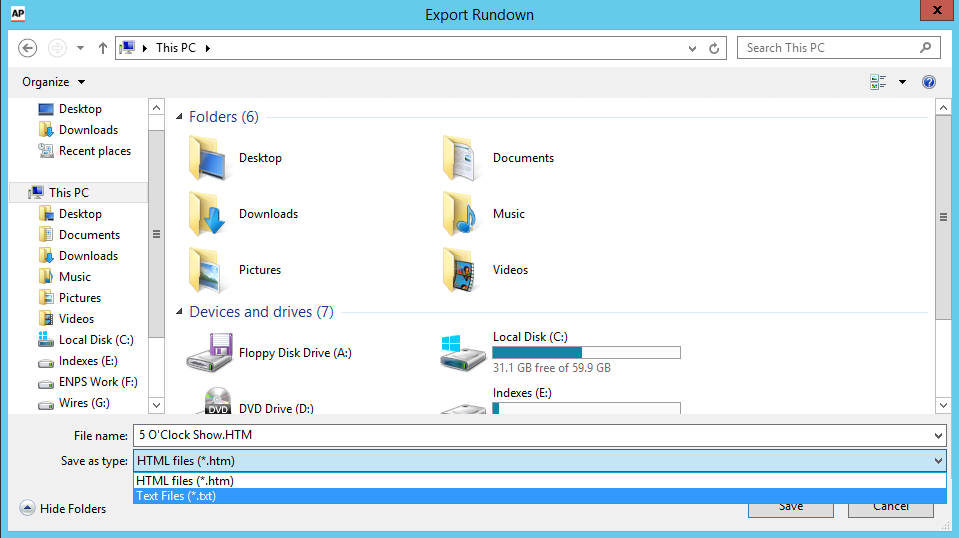Refresh the This PC location
959x538 pixels.
pyautogui.click(x=714, y=48)
